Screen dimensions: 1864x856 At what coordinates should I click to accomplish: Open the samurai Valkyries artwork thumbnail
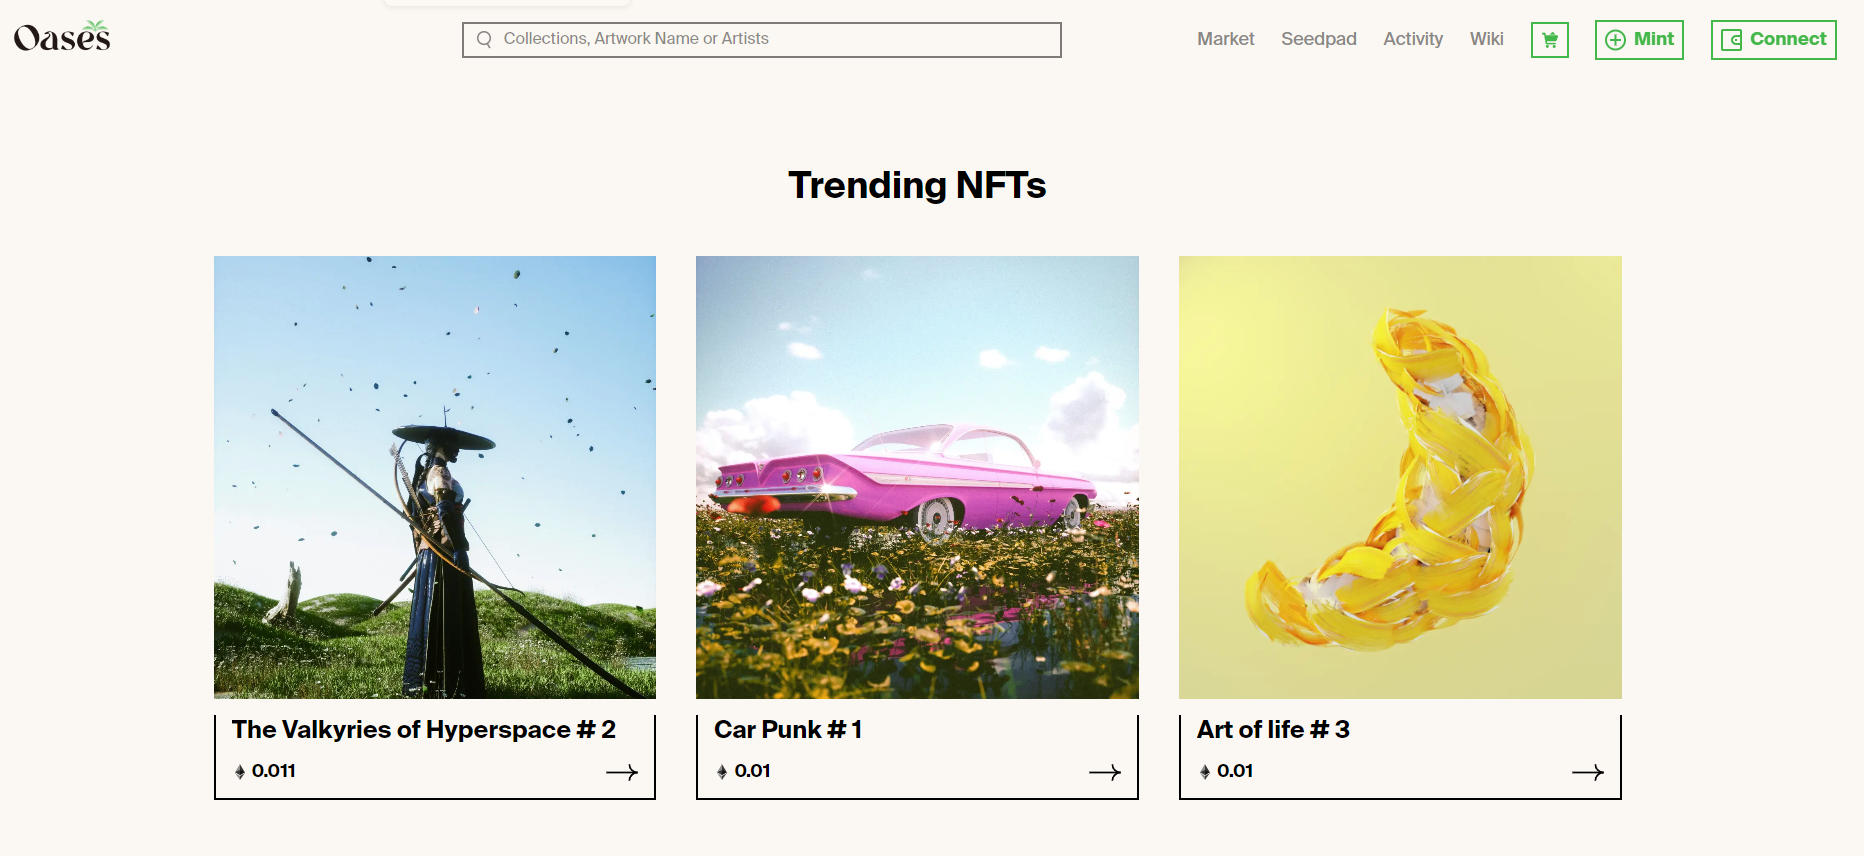(435, 477)
